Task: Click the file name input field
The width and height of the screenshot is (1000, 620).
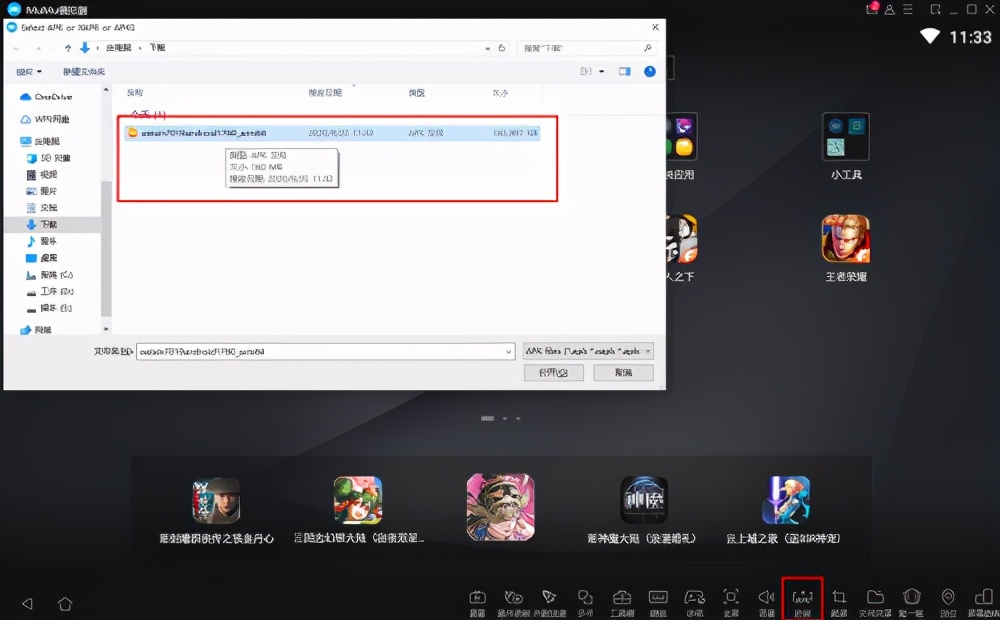Action: click(325, 351)
